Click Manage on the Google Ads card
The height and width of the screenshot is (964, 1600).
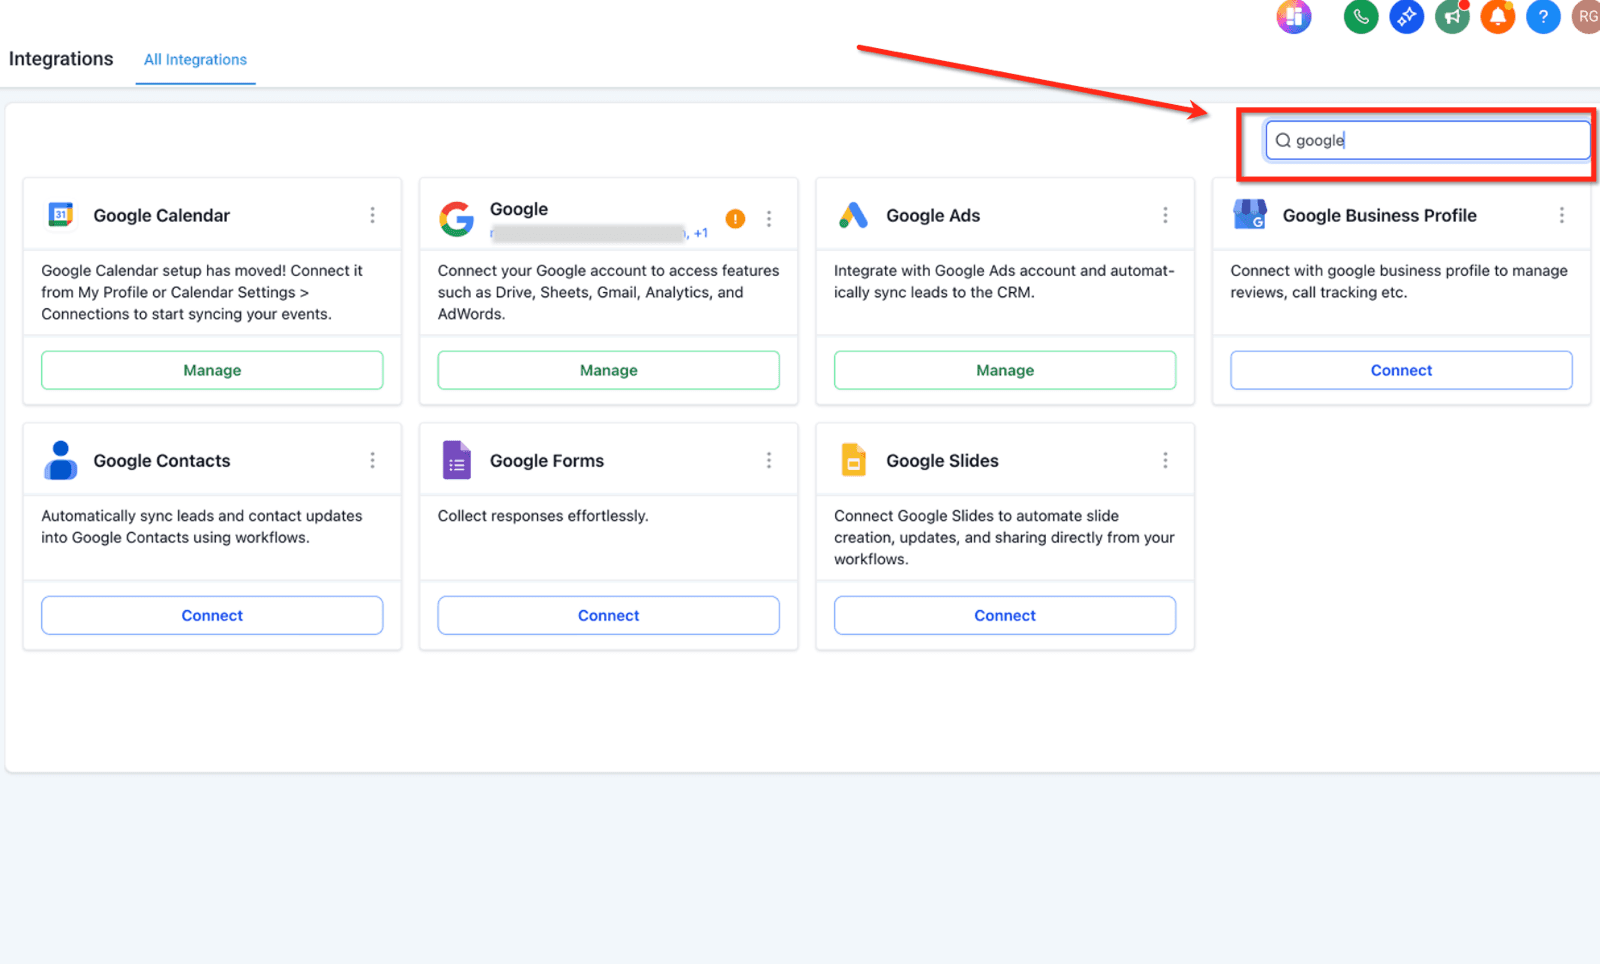[1005, 370]
